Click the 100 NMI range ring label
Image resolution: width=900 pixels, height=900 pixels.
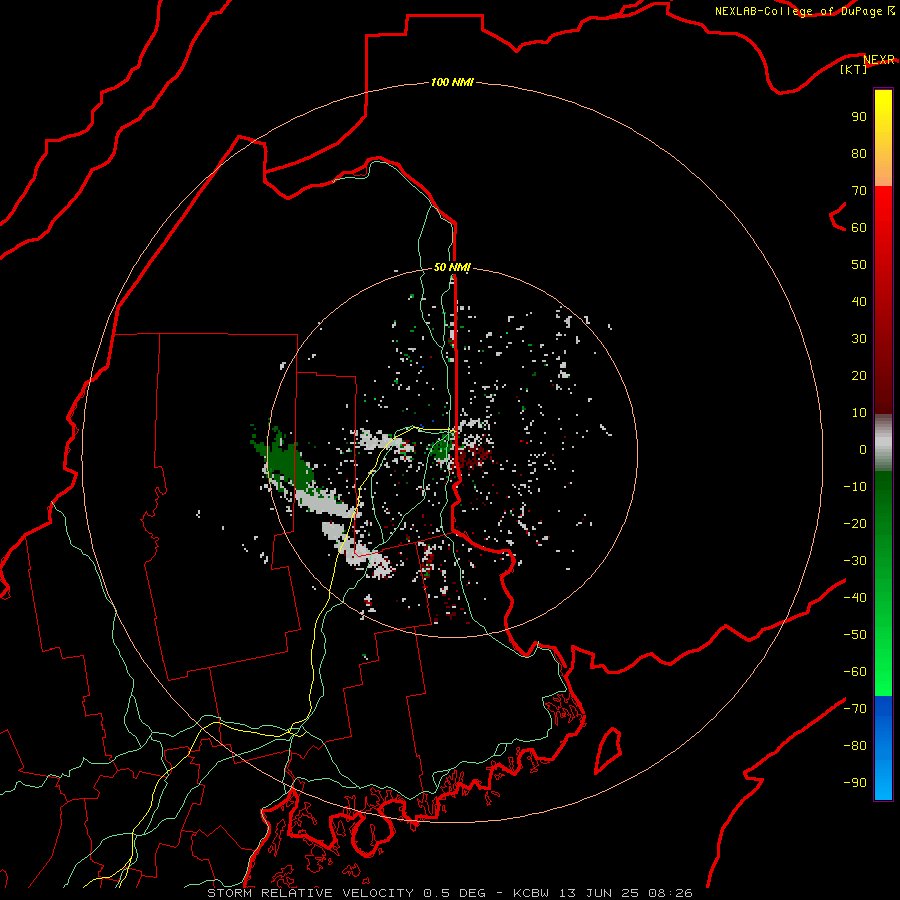(x=452, y=82)
